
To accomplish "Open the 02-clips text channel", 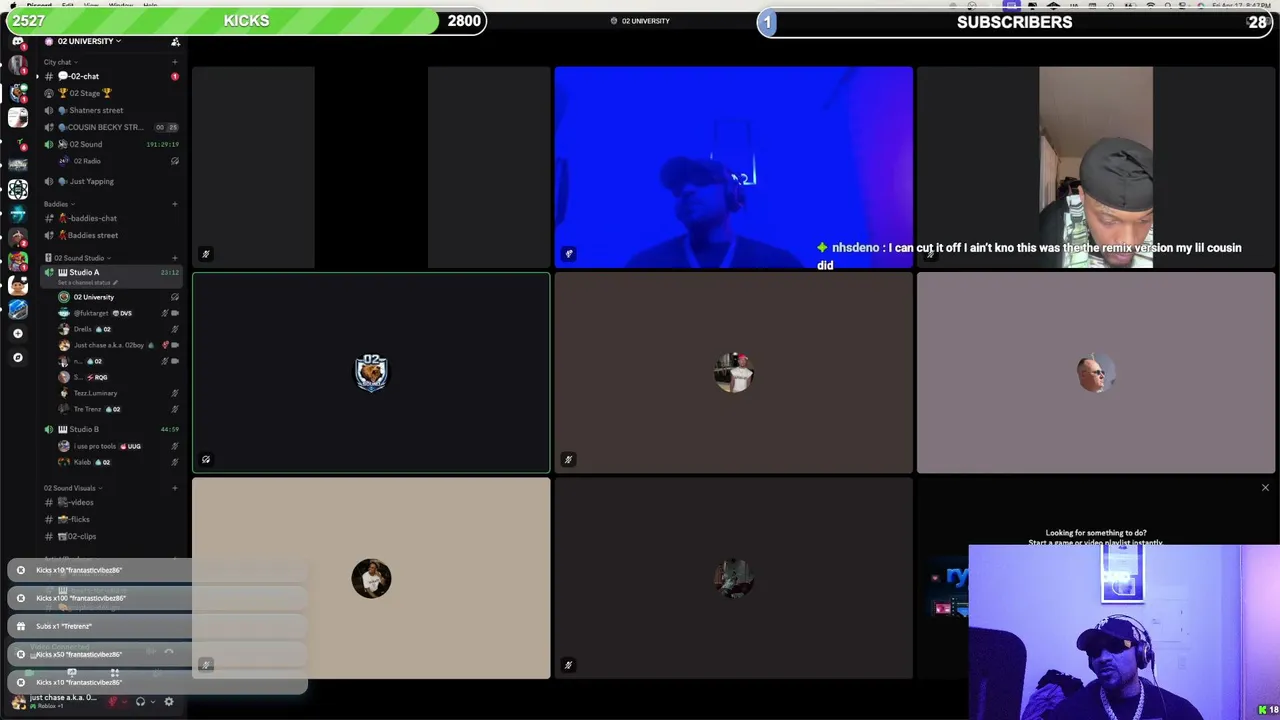I will [x=111, y=536].
